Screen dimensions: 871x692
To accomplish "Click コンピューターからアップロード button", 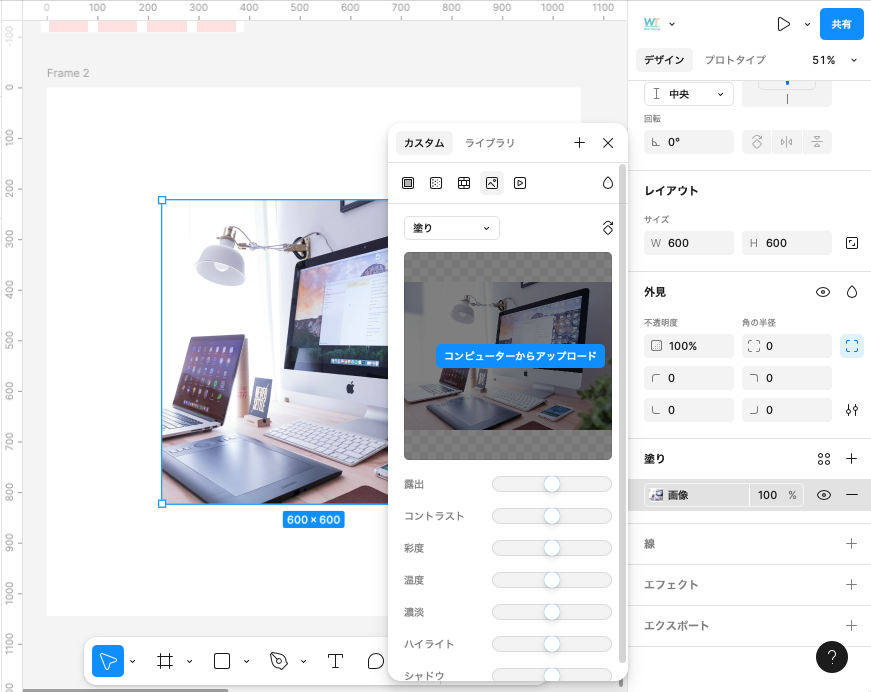I will [520, 356].
